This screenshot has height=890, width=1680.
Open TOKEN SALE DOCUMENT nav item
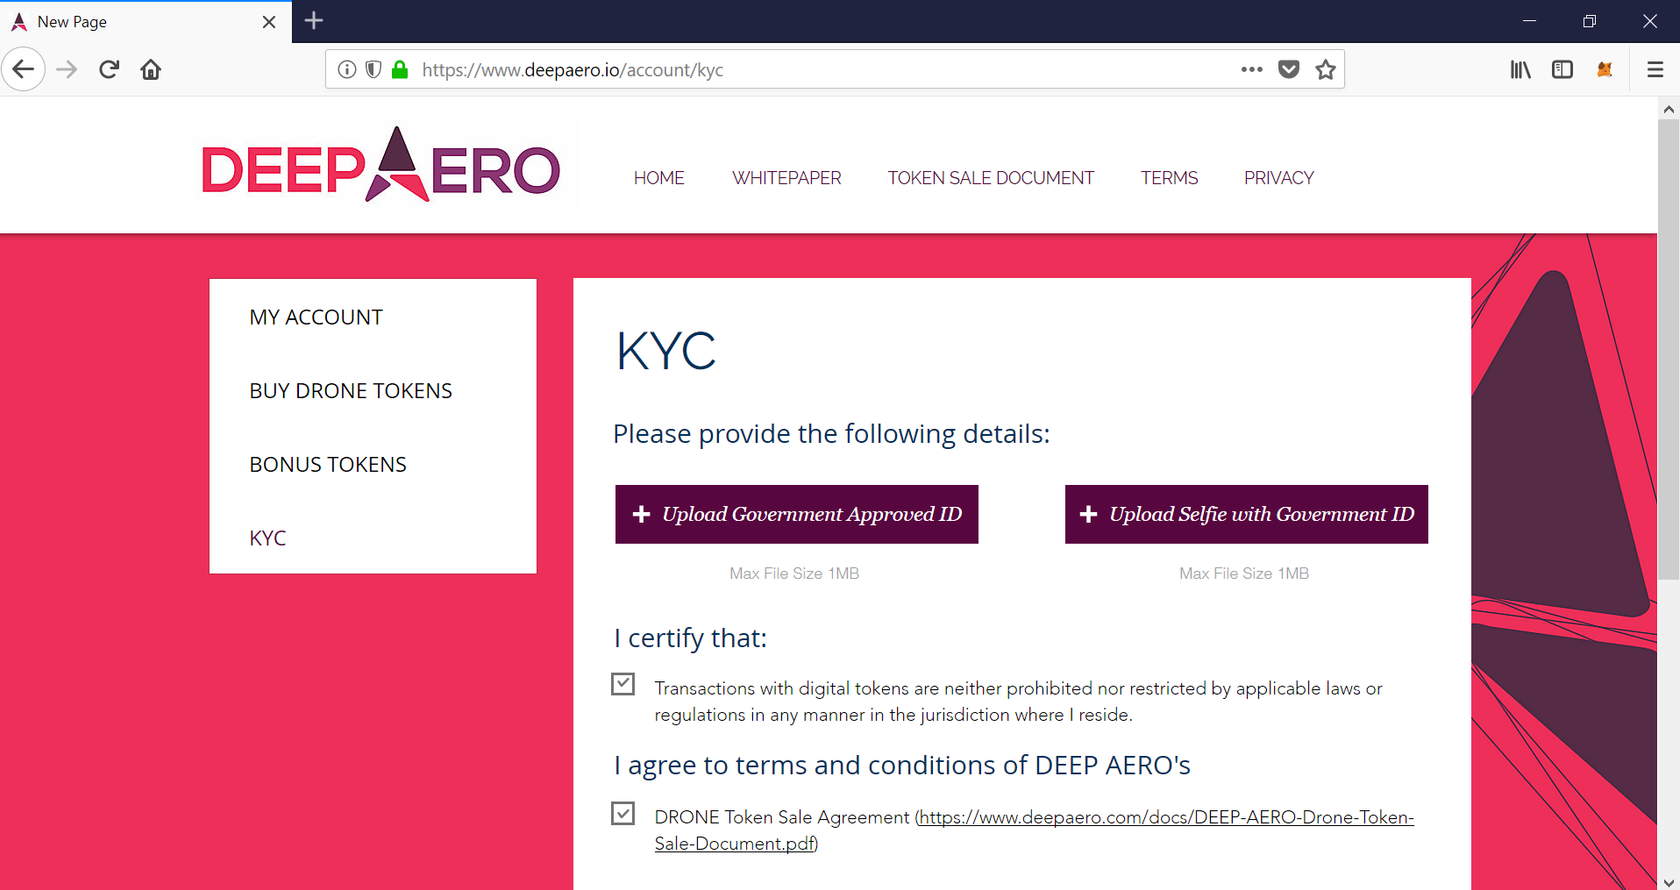(x=991, y=178)
